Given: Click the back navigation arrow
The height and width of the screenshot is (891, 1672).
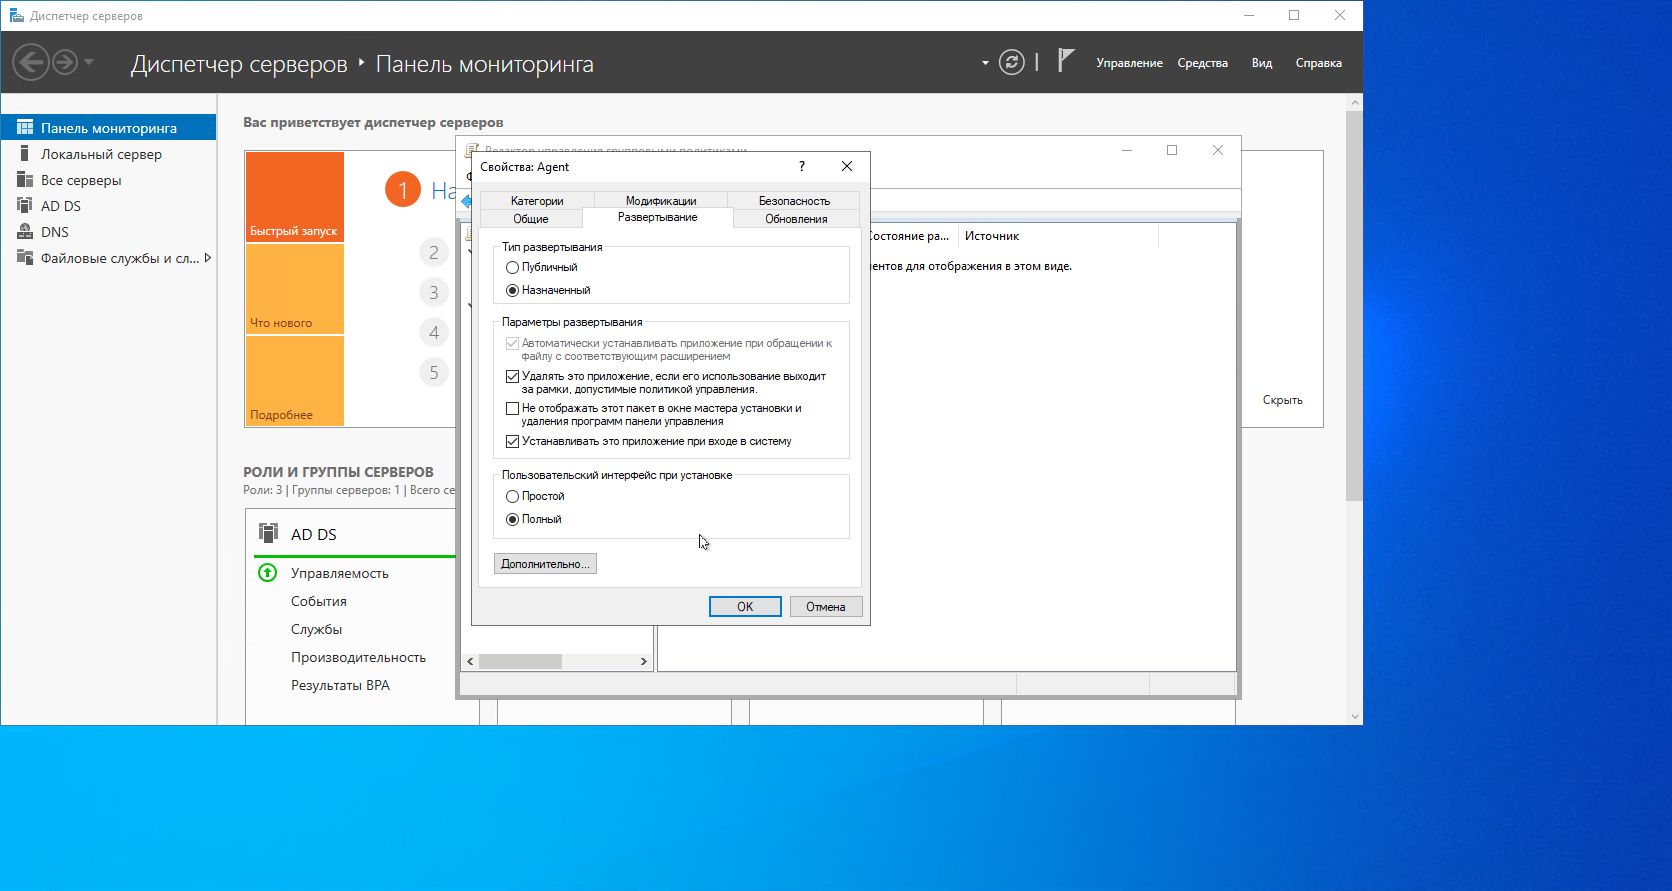Looking at the screenshot, I should click(x=30, y=63).
